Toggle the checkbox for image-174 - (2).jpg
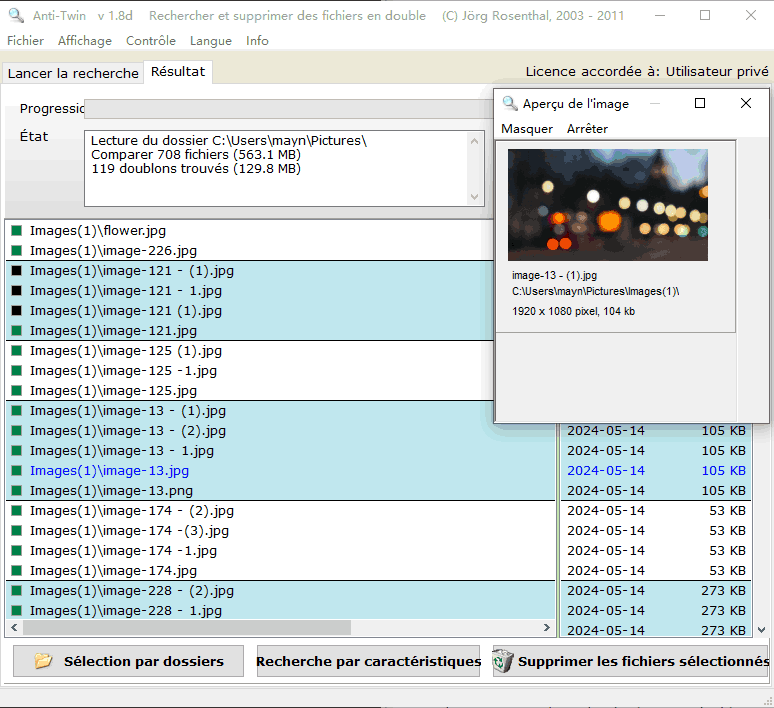The height and width of the screenshot is (708, 774). point(17,511)
